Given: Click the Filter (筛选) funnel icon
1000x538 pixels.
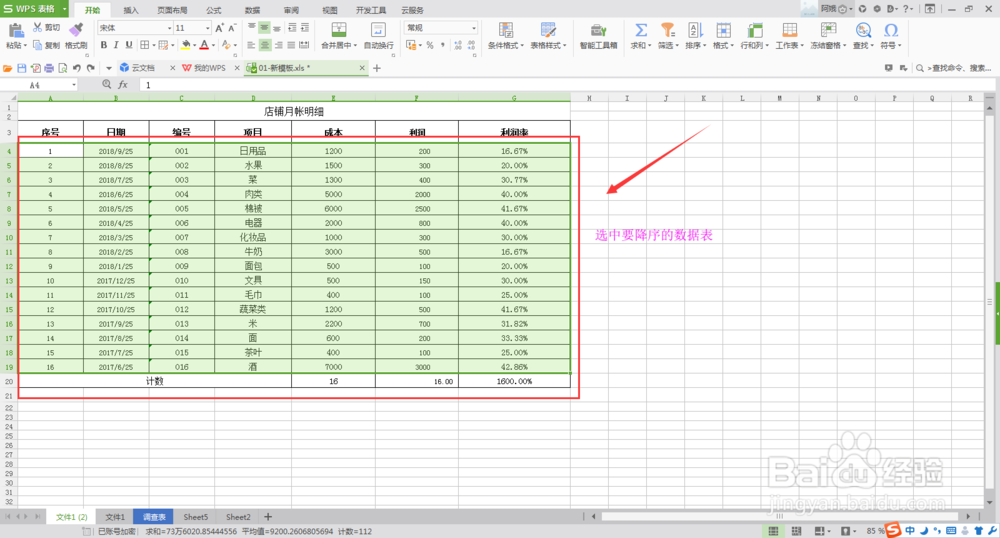Looking at the screenshot, I should (x=667, y=30).
